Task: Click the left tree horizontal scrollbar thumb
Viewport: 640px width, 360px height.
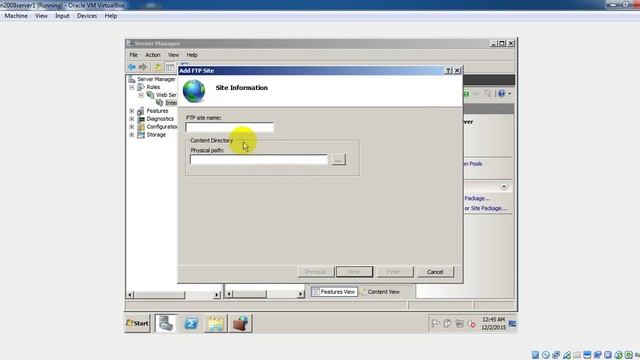Action: [x=160, y=294]
